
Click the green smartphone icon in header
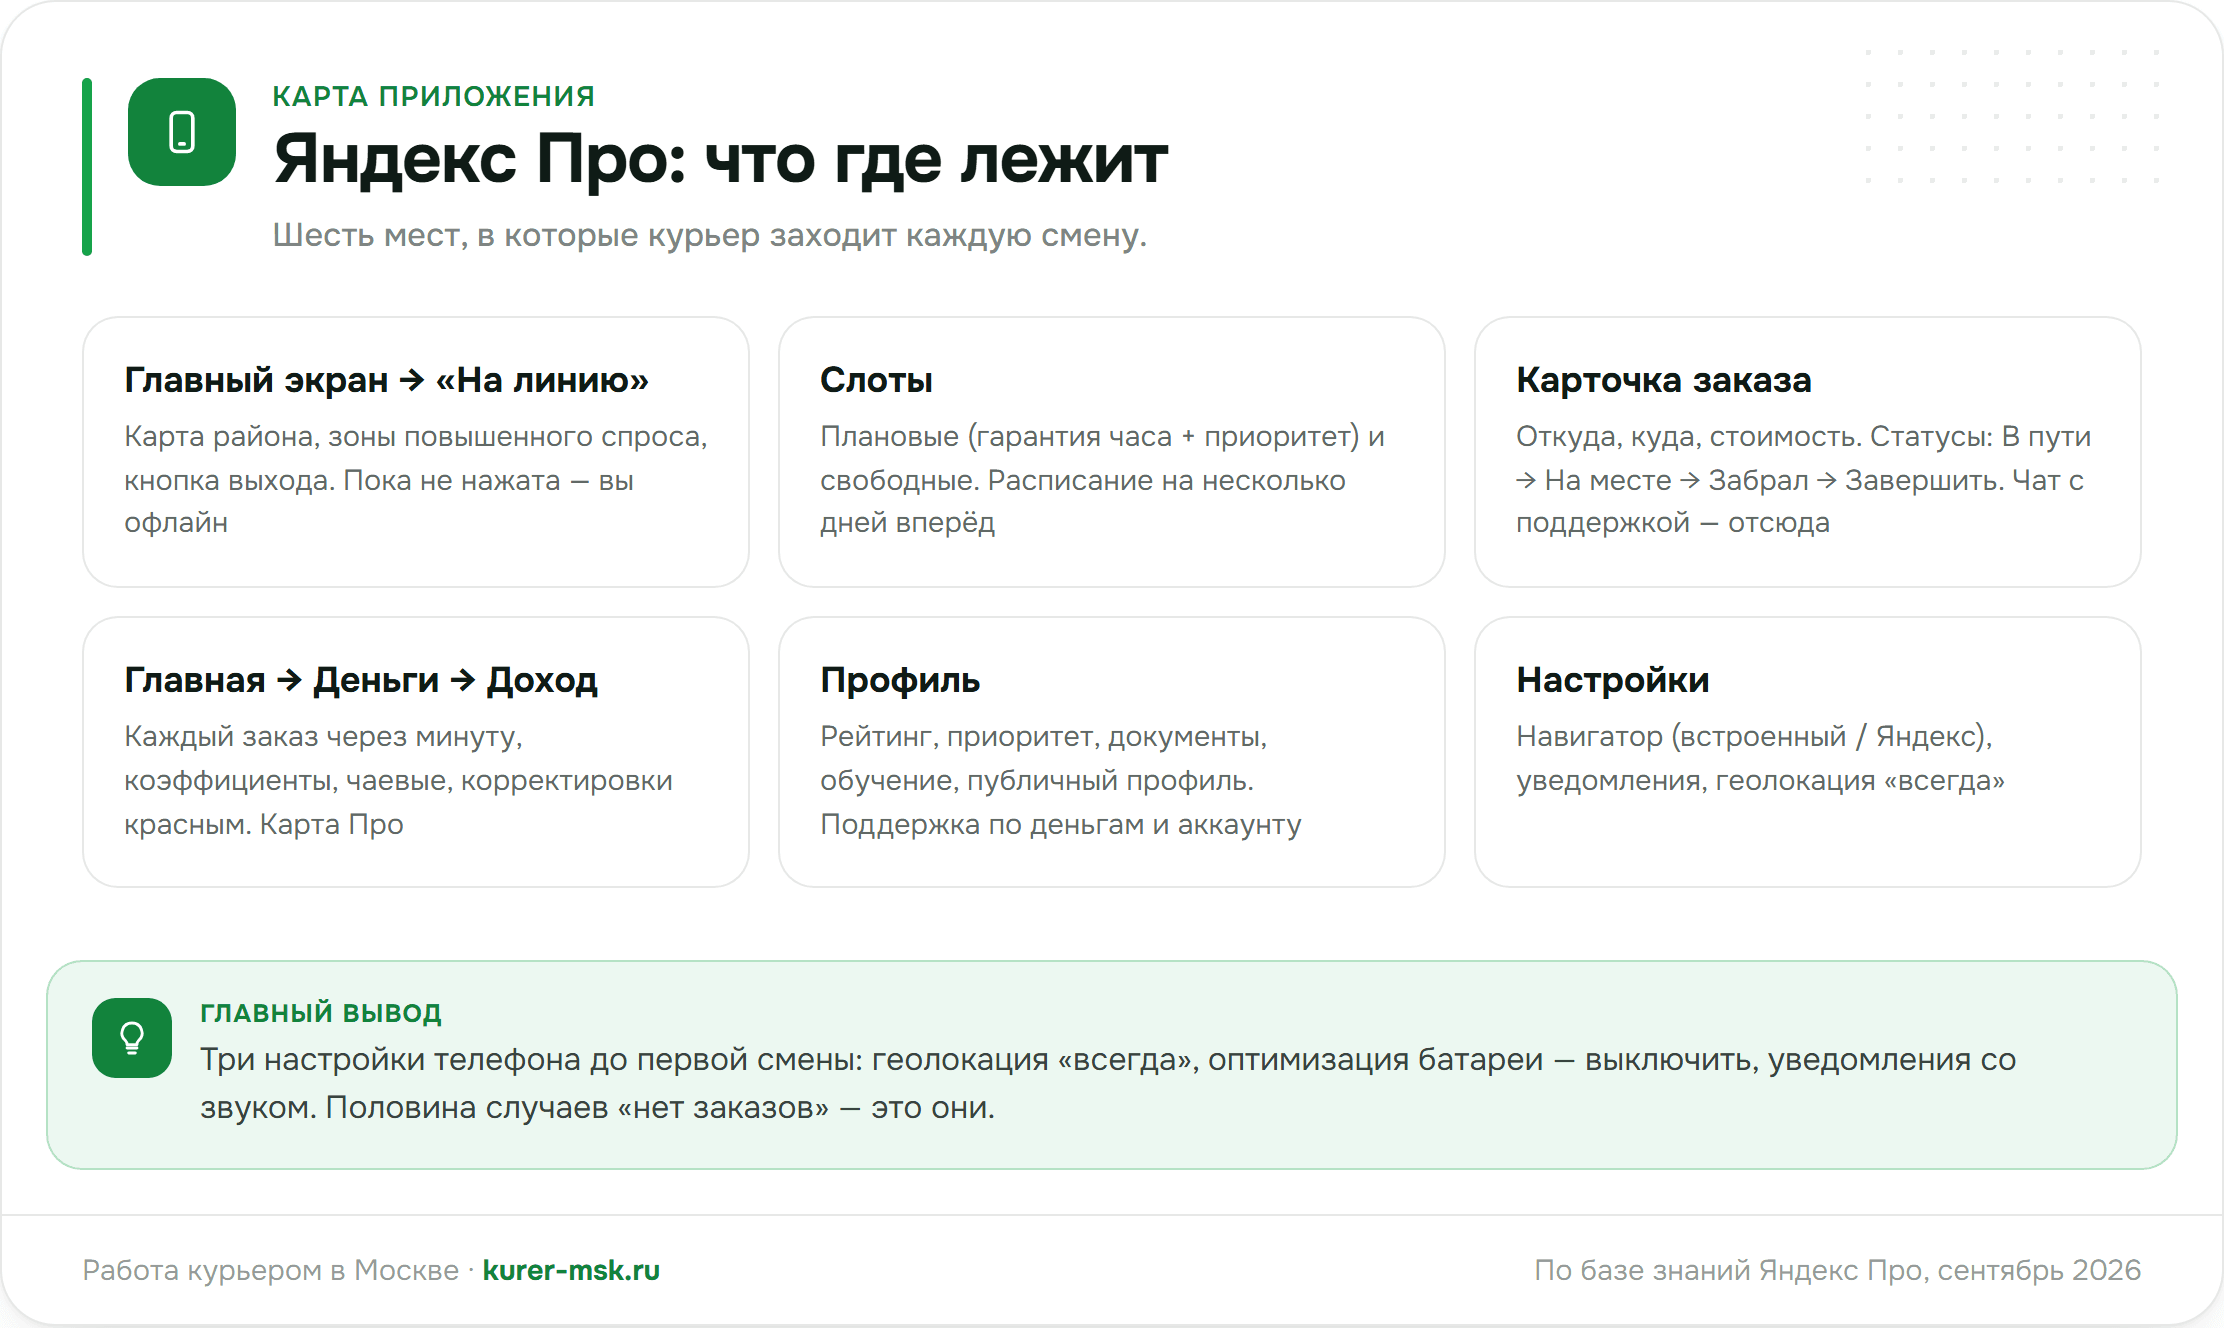click(182, 132)
